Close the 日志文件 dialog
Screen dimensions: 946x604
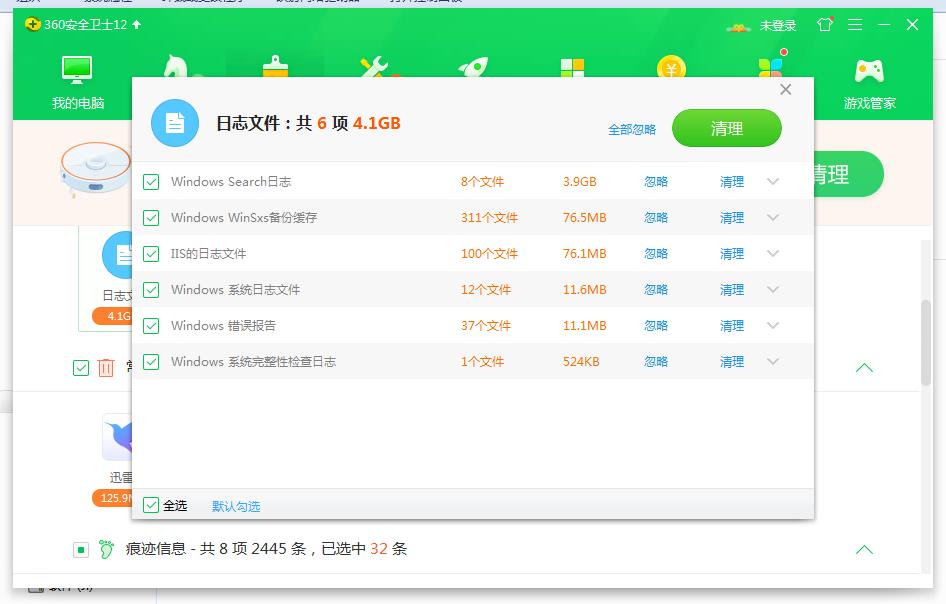786,89
